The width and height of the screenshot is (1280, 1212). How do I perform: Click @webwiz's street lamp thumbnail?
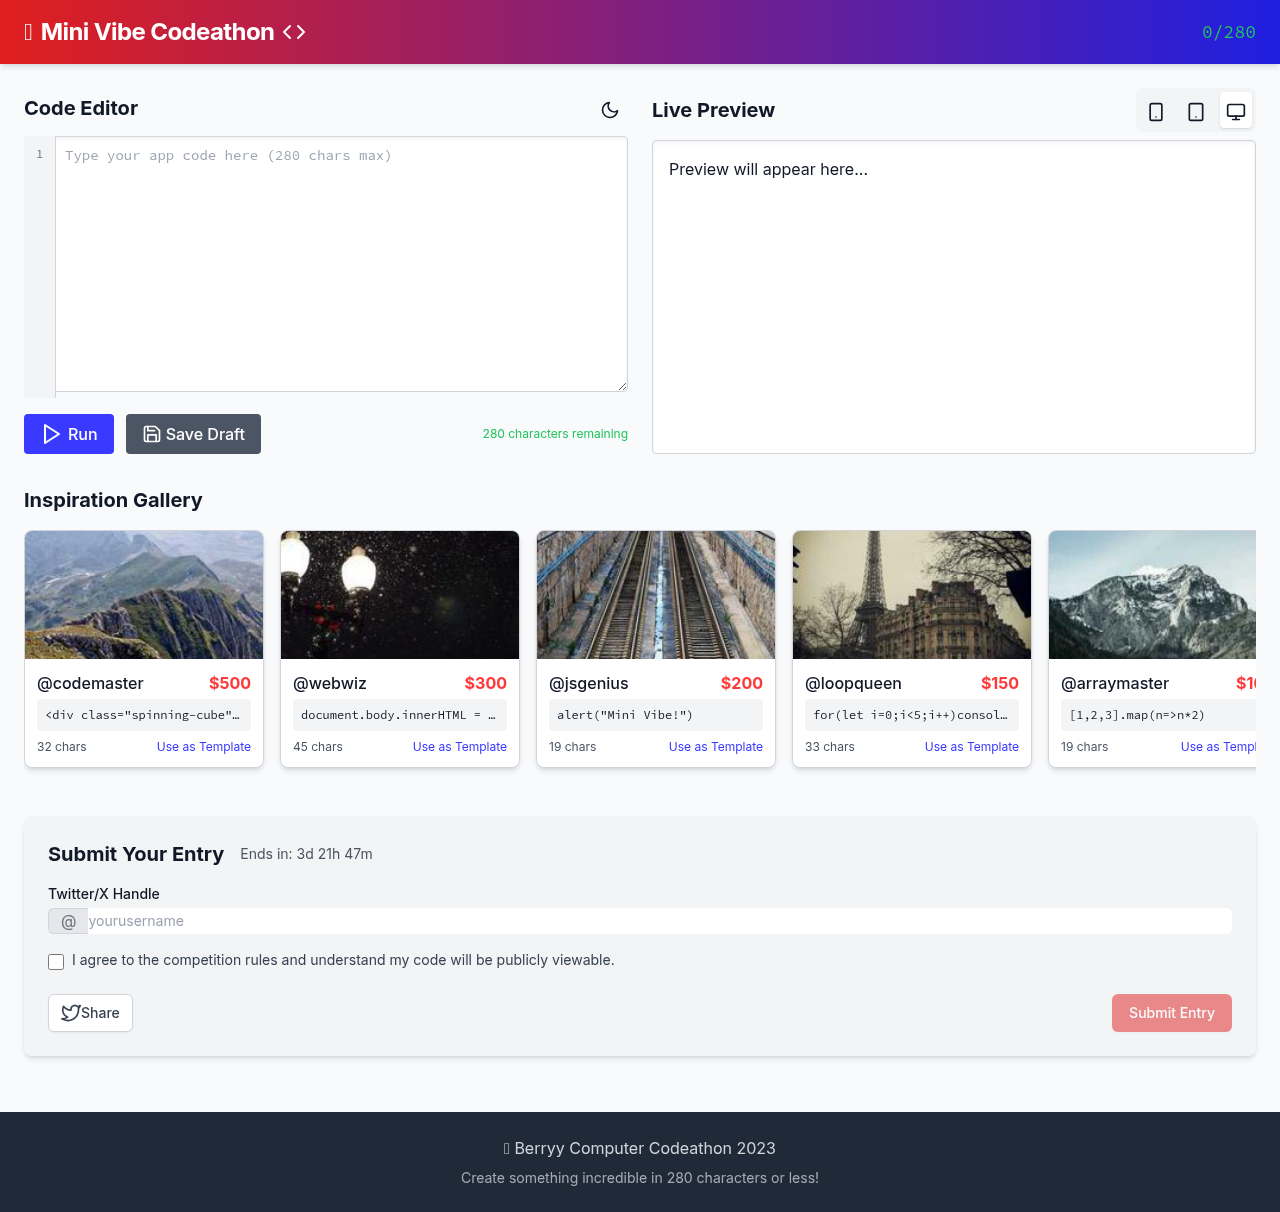tap(399, 594)
